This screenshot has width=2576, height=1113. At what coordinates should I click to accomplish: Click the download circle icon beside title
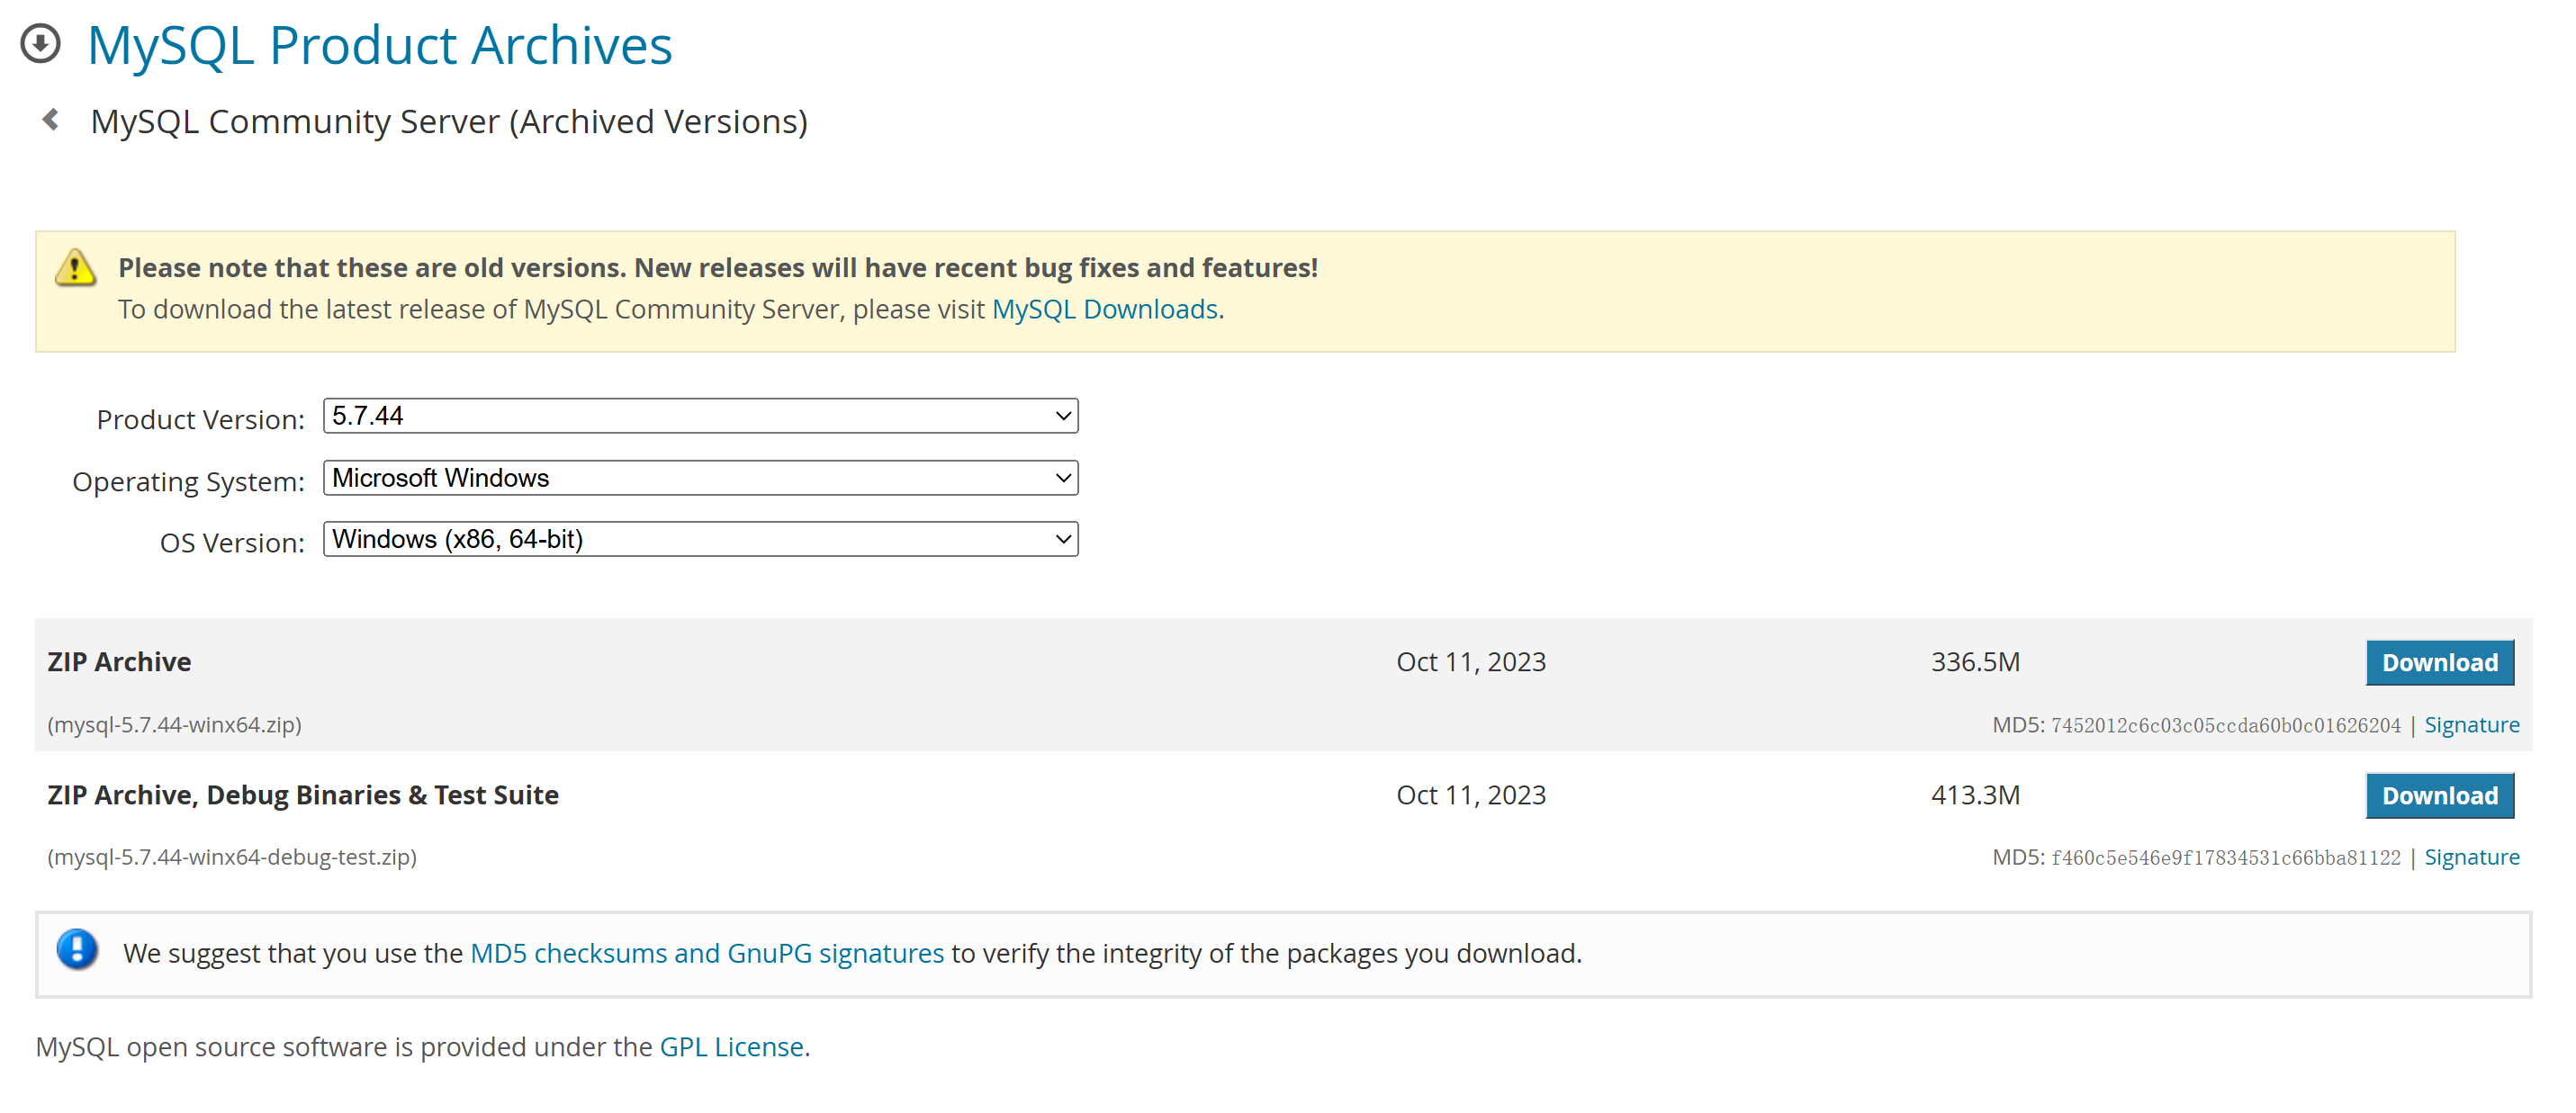(x=40, y=44)
